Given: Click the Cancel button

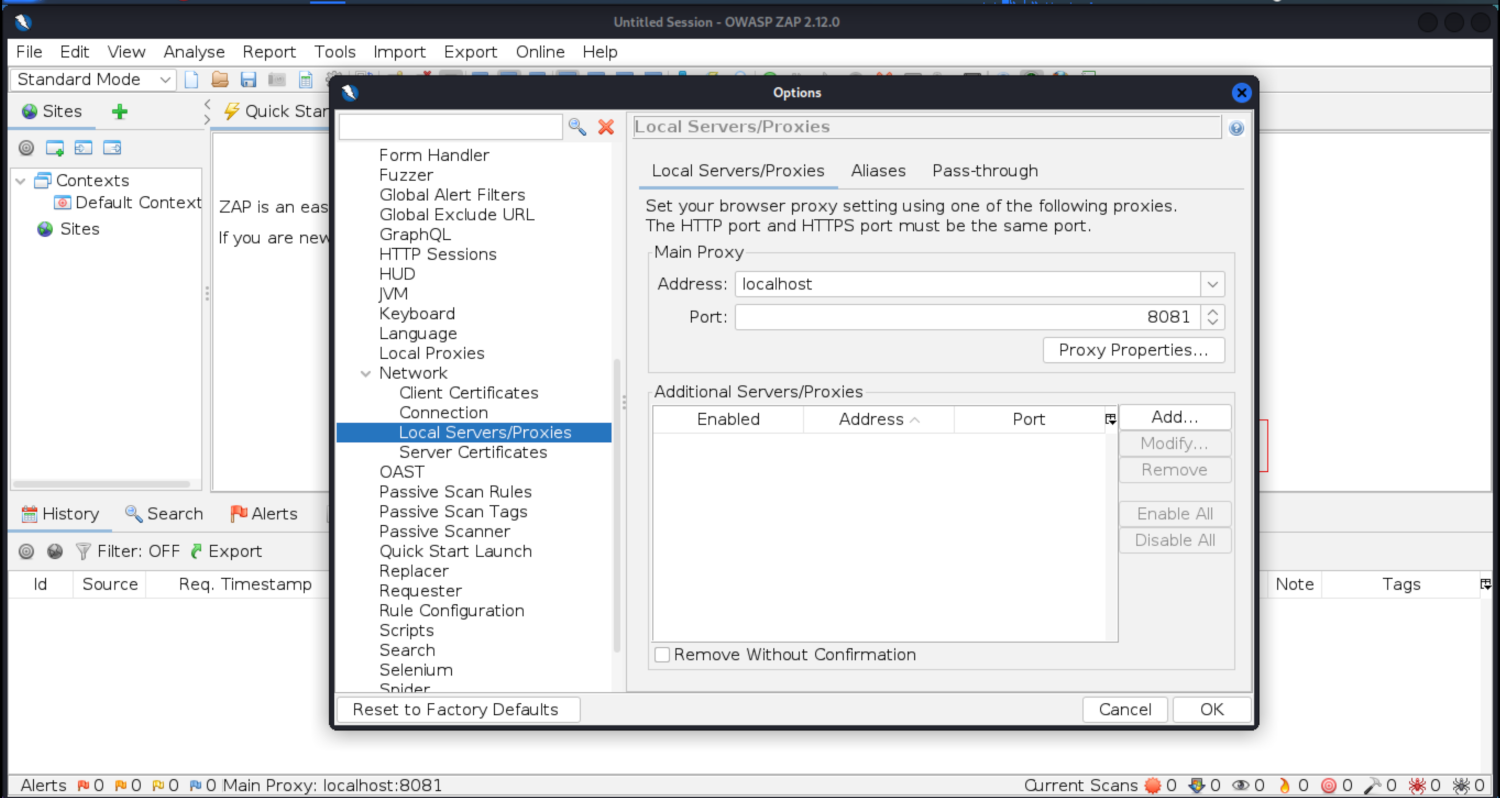Looking at the screenshot, I should [x=1125, y=710].
